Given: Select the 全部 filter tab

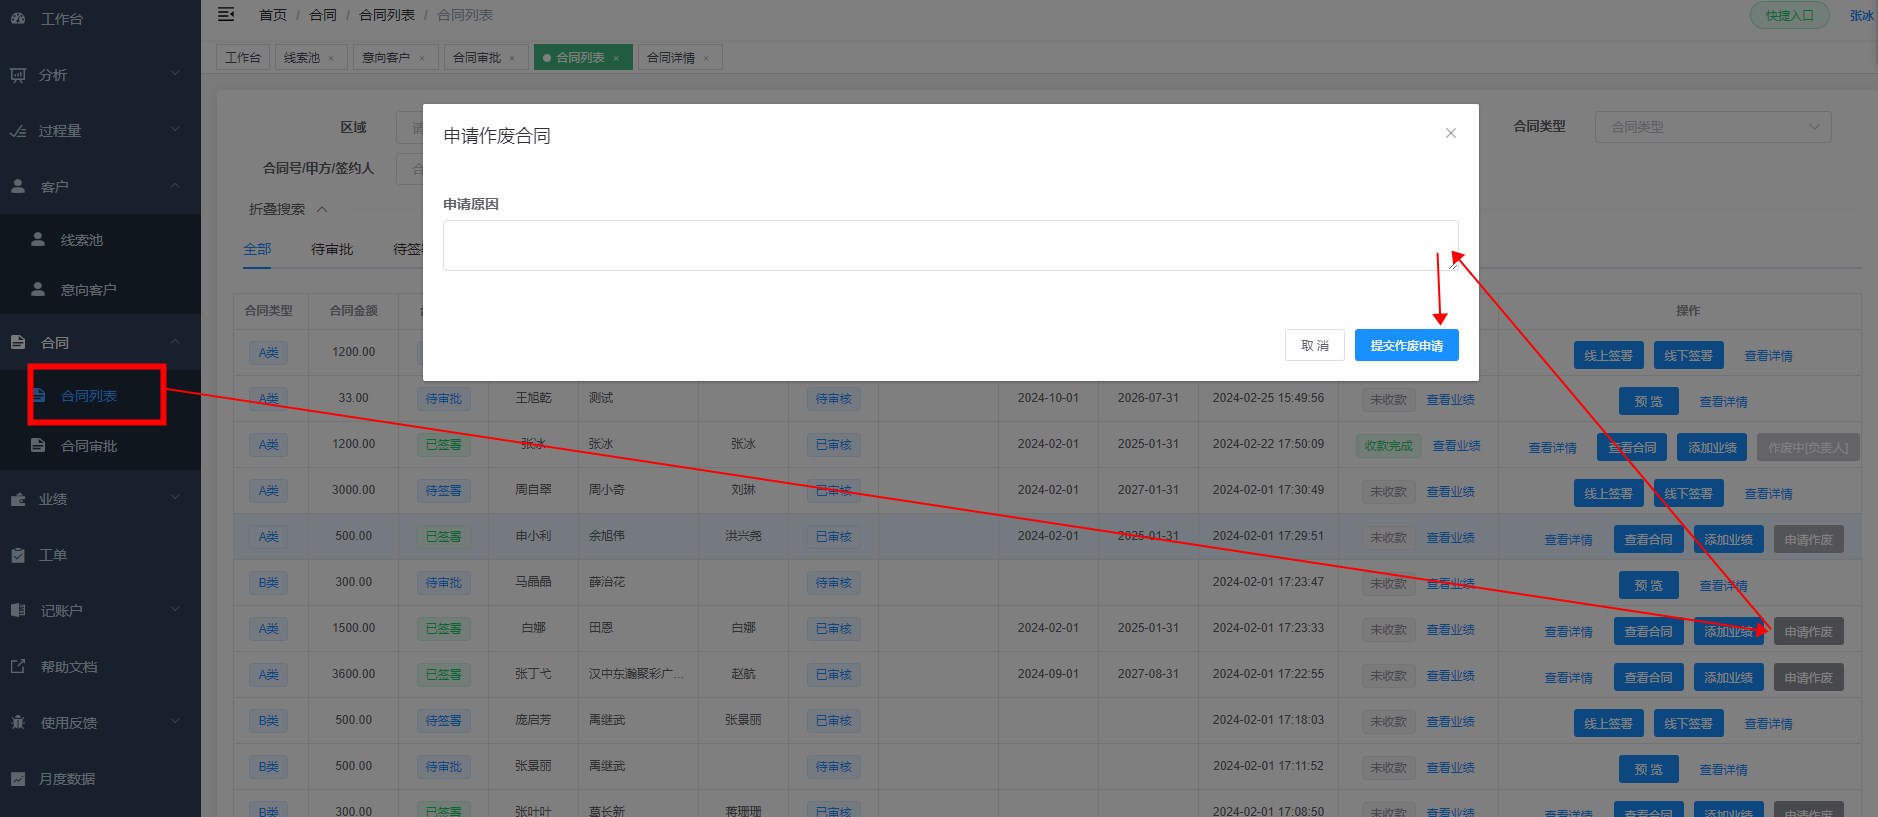Looking at the screenshot, I should click(x=257, y=249).
